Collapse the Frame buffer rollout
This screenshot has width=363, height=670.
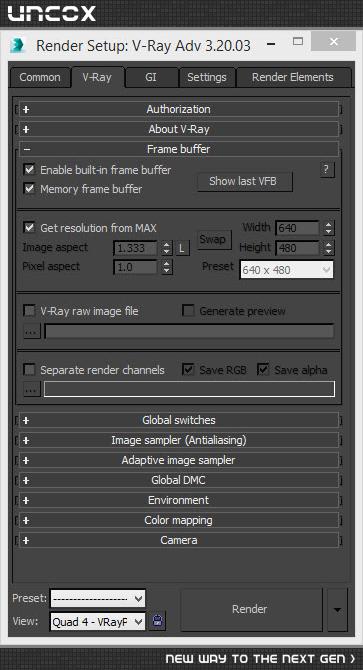pos(179,149)
